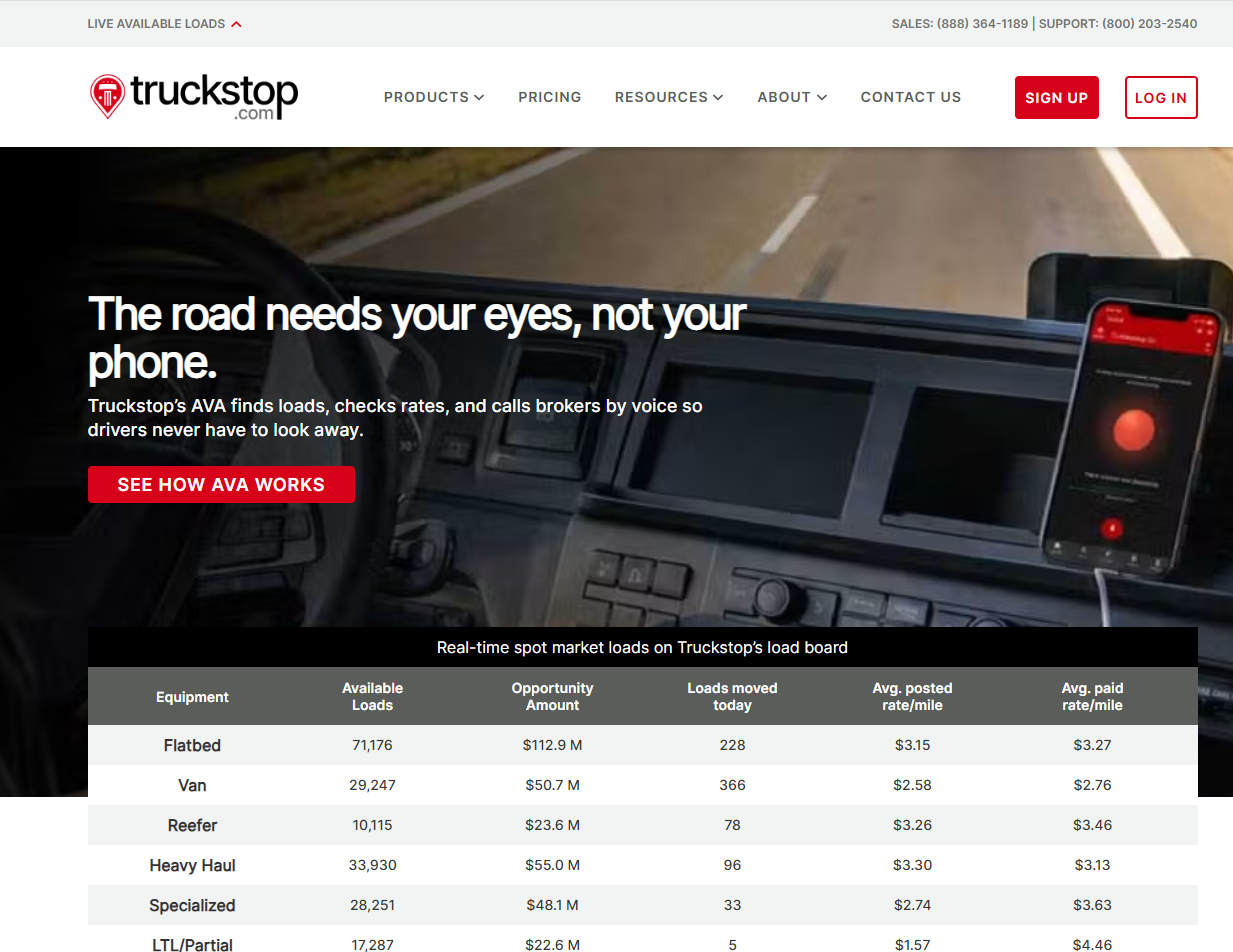Click Flatbed avg posted rate $3.15

[x=912, y=745]
